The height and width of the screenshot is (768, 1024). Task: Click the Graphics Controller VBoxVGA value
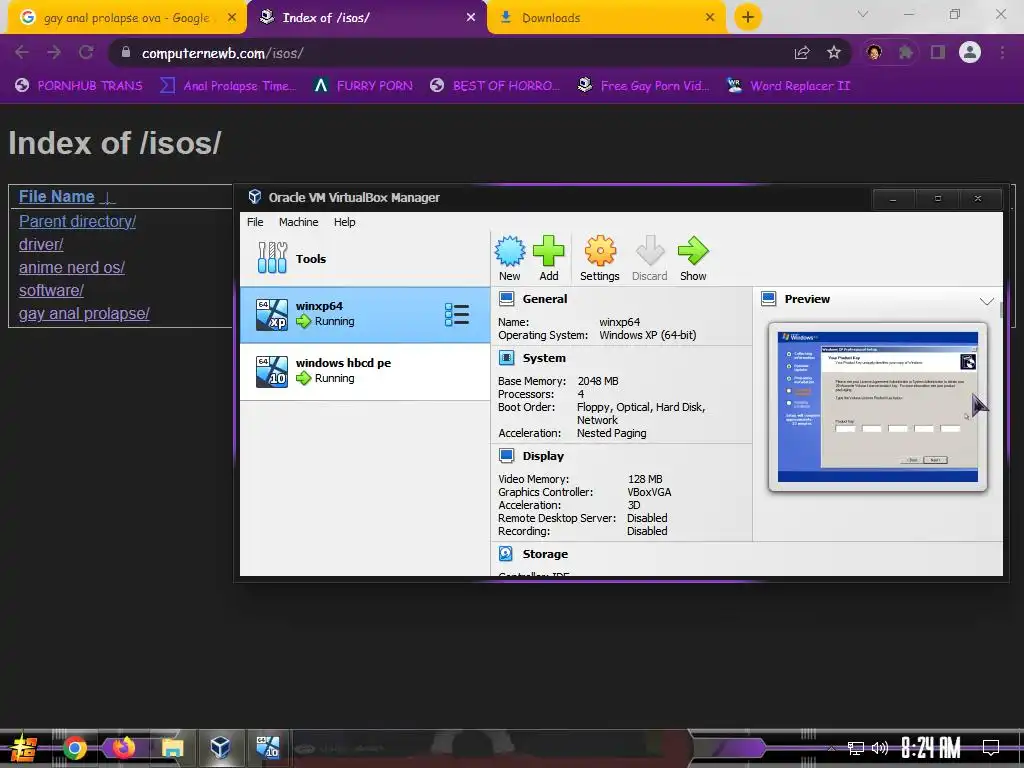coord(649,492)
